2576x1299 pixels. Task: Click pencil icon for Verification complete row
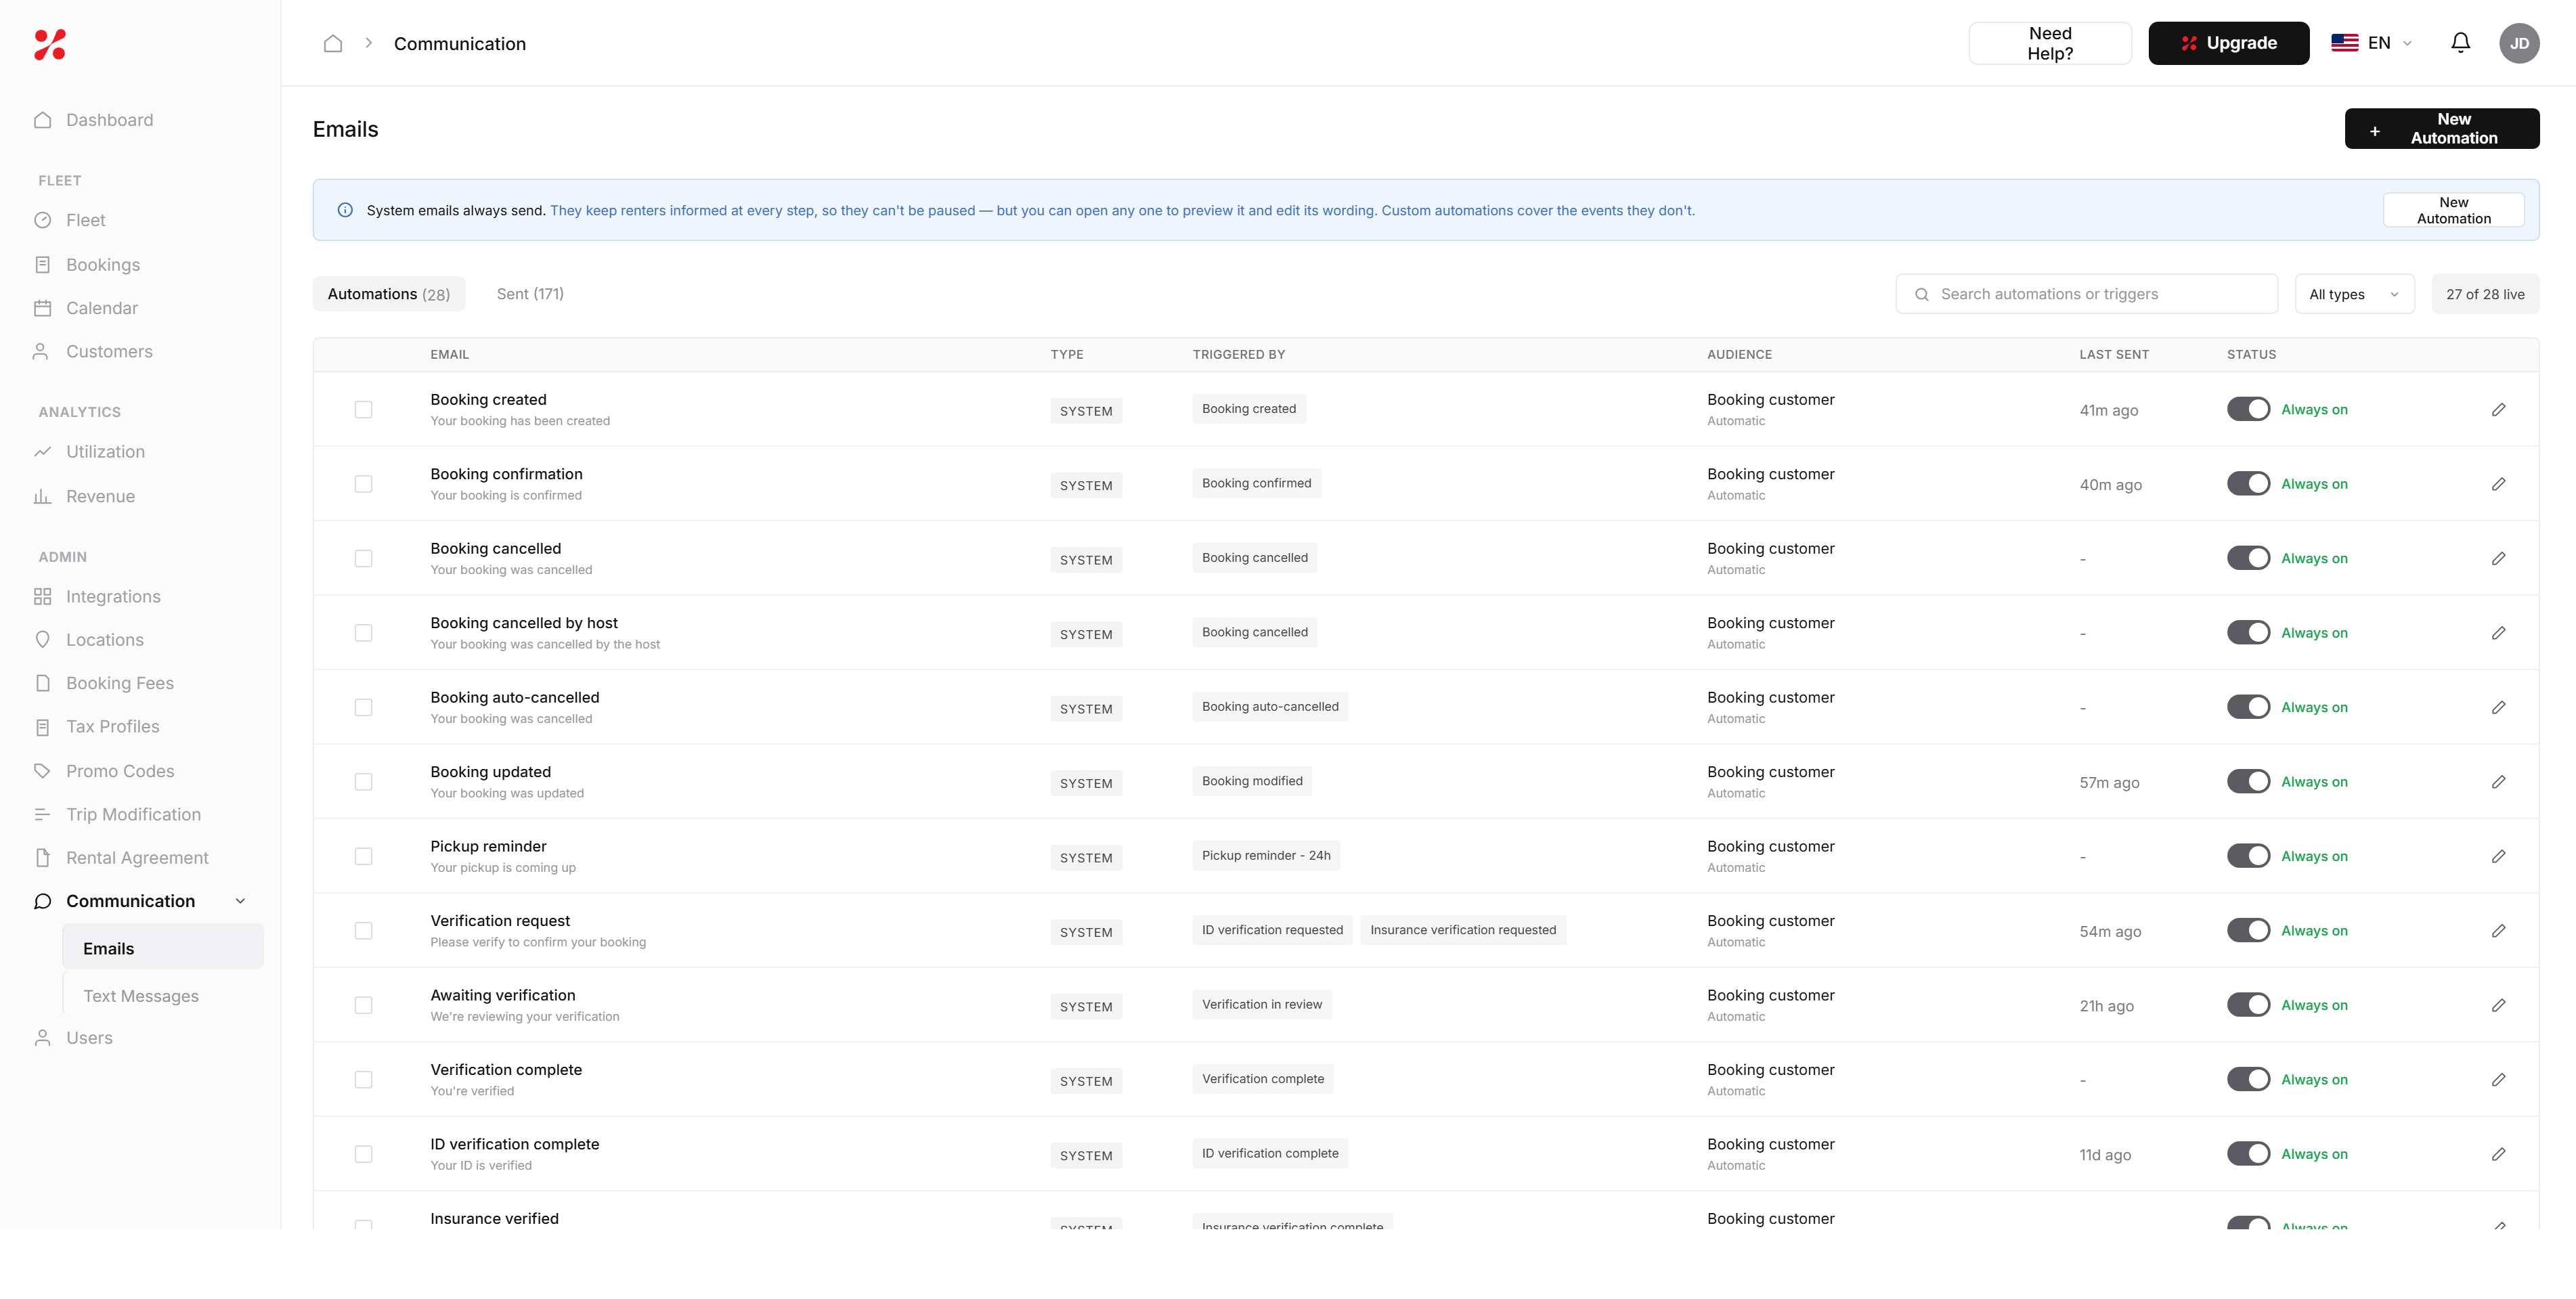[2498, 1080]
